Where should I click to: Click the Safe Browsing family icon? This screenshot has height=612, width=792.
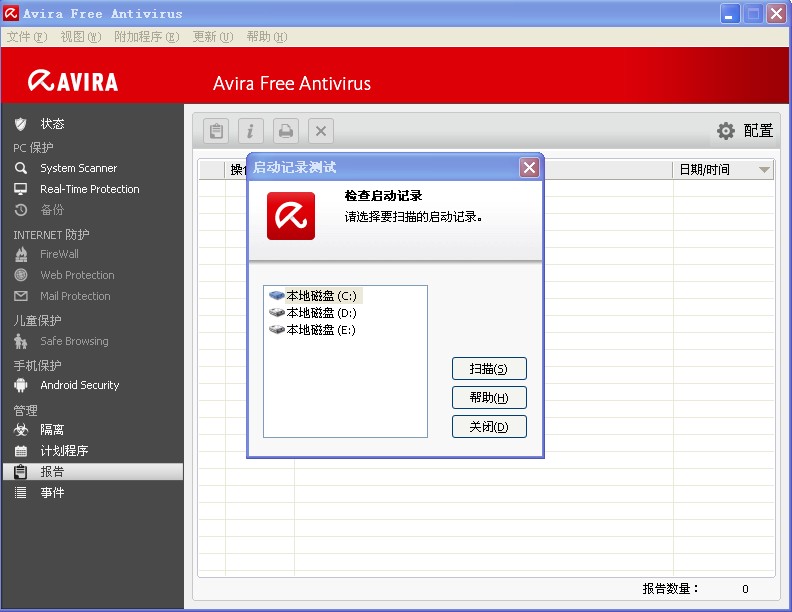point(21,341)
